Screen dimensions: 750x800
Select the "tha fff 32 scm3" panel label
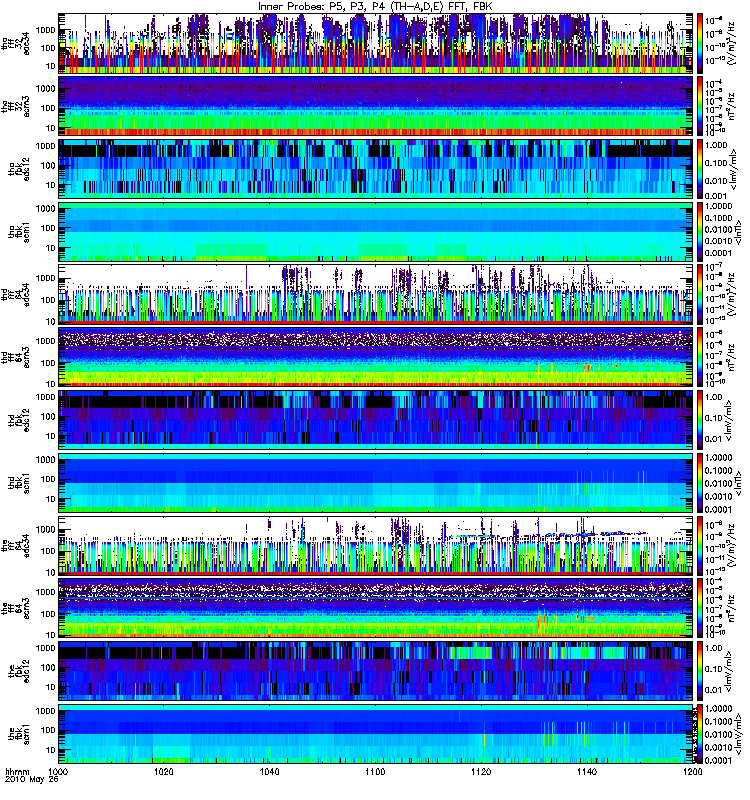15,106
